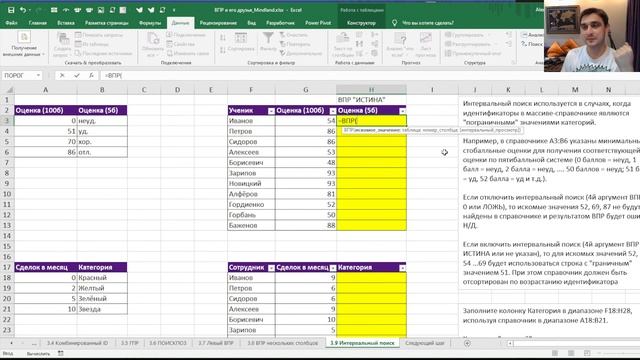The image size is (640, 360).
Task: Click the Sort Z to A descending icon
Action: (223, 50)
